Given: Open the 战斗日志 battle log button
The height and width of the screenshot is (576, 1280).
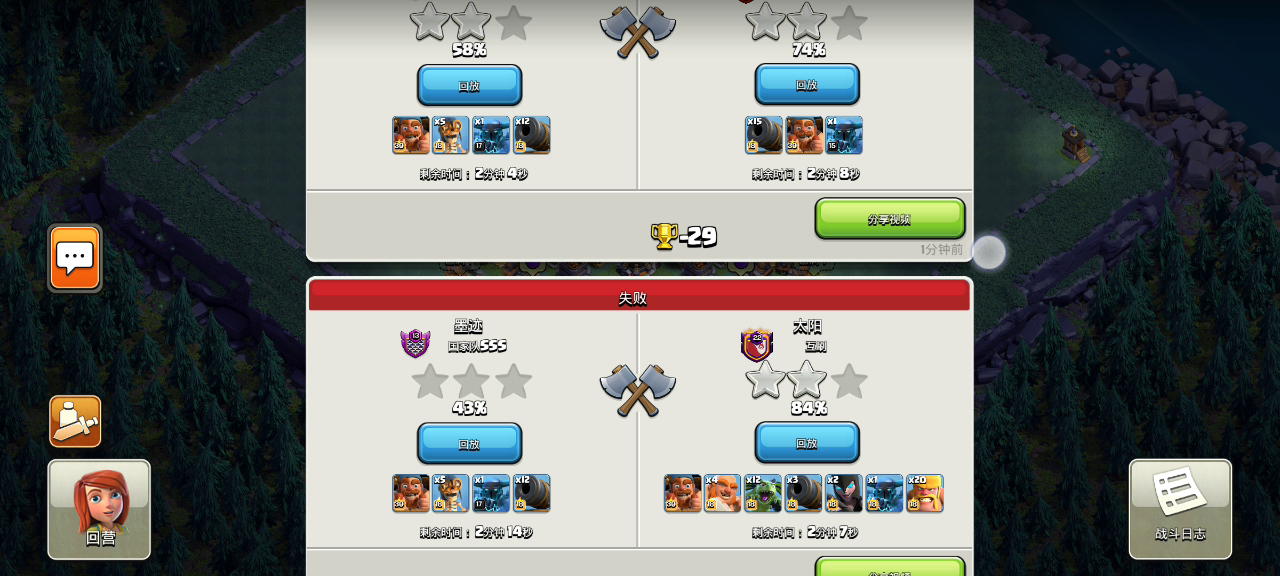Looking at the screenshot, I should point(1180,509).
